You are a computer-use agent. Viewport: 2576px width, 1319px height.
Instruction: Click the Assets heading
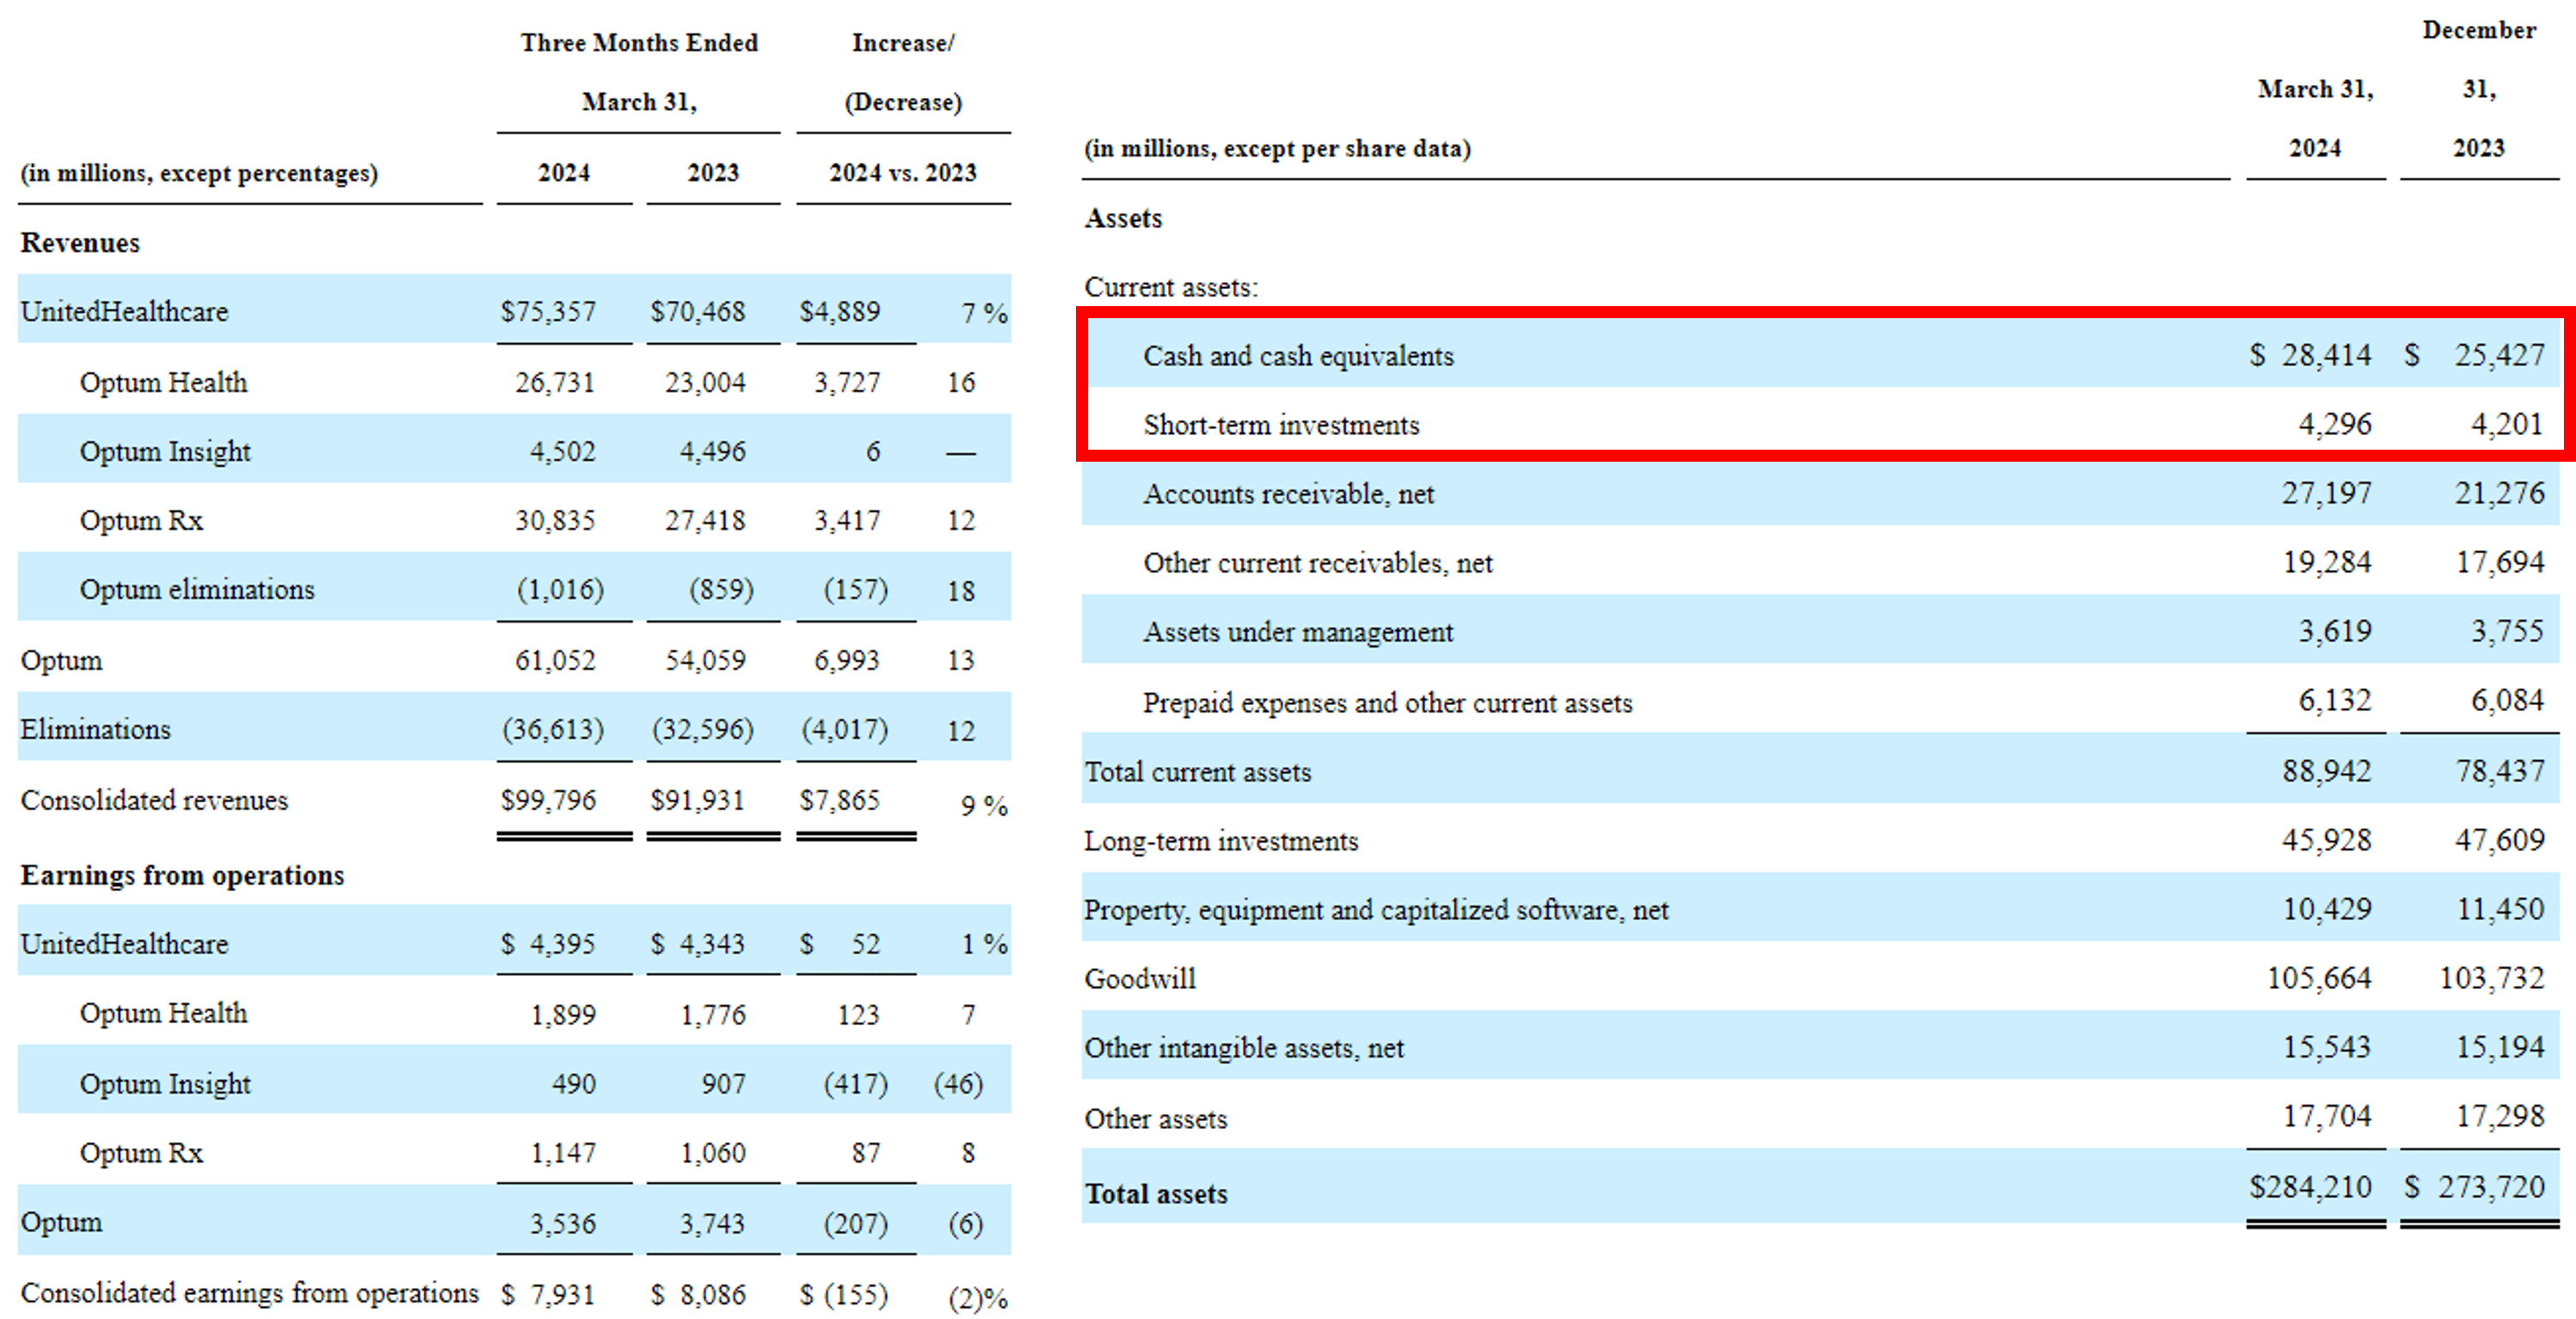pyautogui.click(x=1123, y=218)
